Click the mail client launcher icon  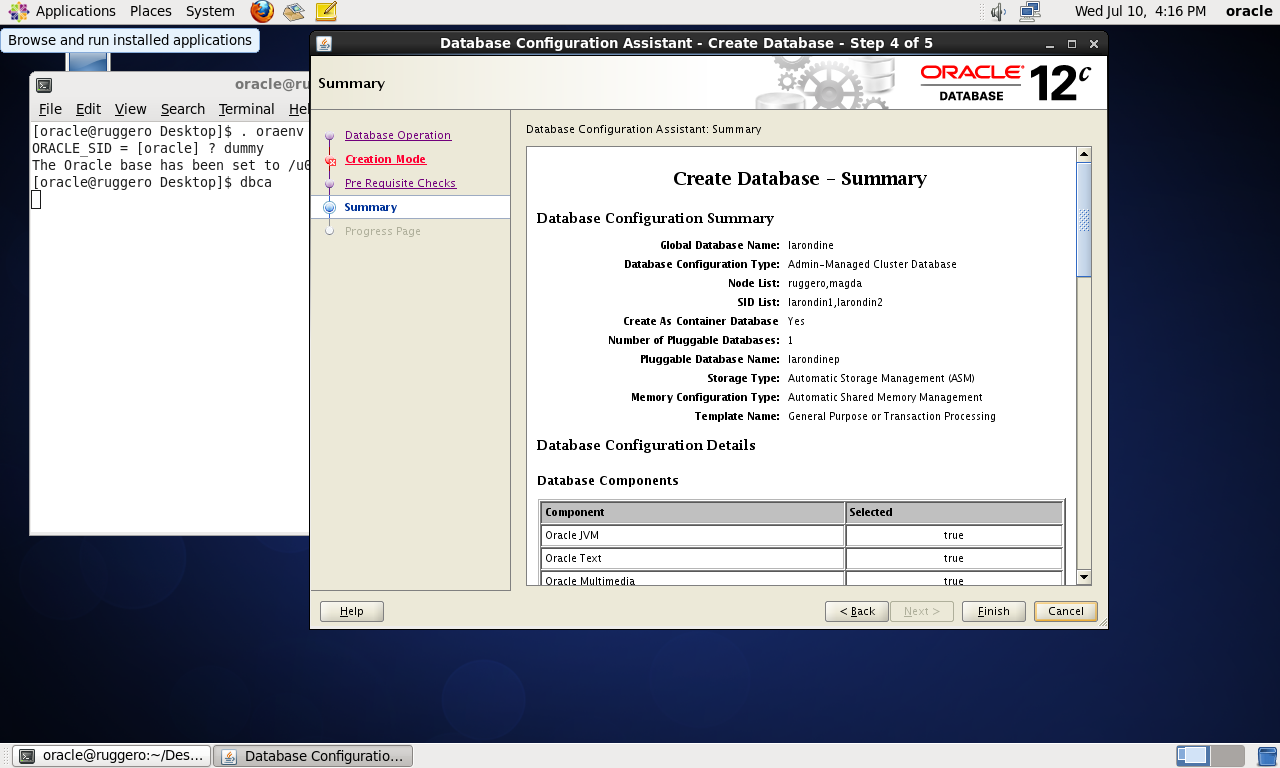pos(293,12)
